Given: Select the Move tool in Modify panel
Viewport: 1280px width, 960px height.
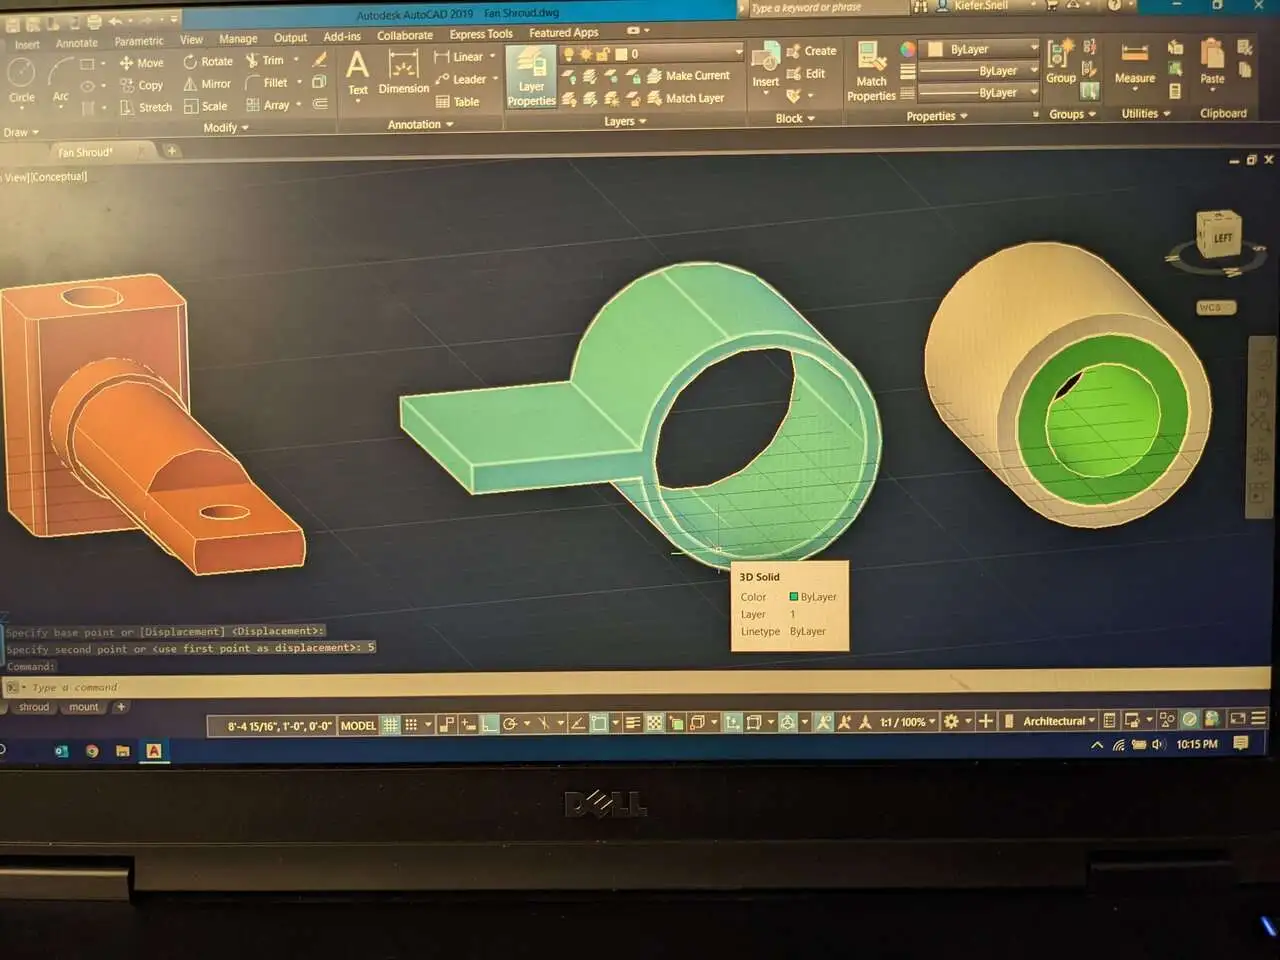Looking at the screenshot, I should [141, 62].
